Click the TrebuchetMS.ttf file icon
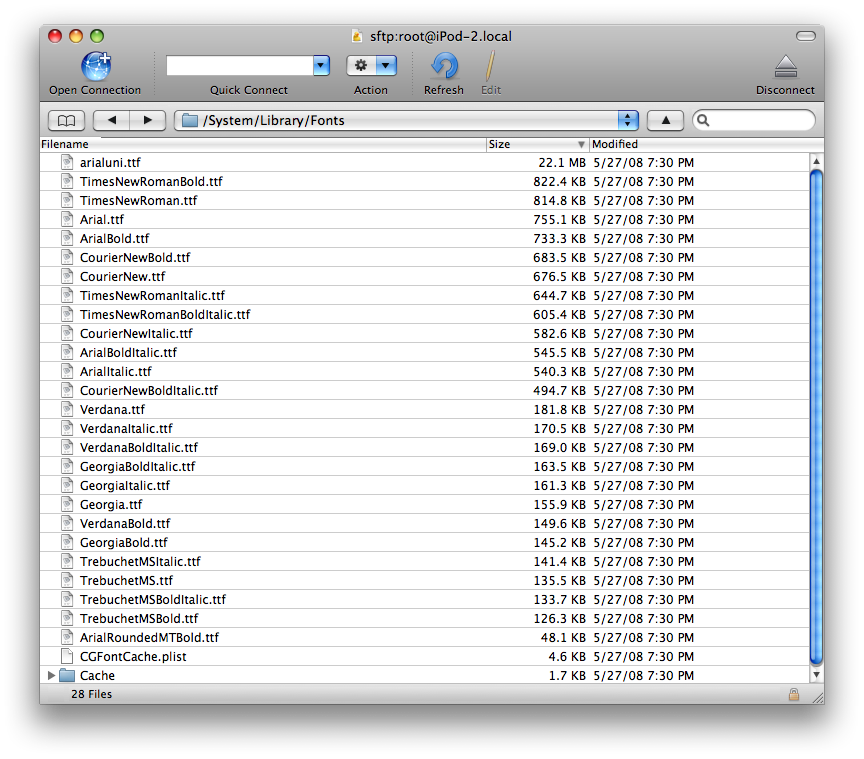 67,581
